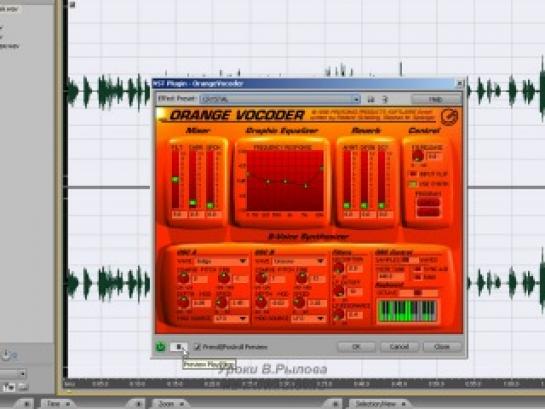Open the Selection/View panel tab
Viewport: 545px width, 409px height.
pos(379,404)
